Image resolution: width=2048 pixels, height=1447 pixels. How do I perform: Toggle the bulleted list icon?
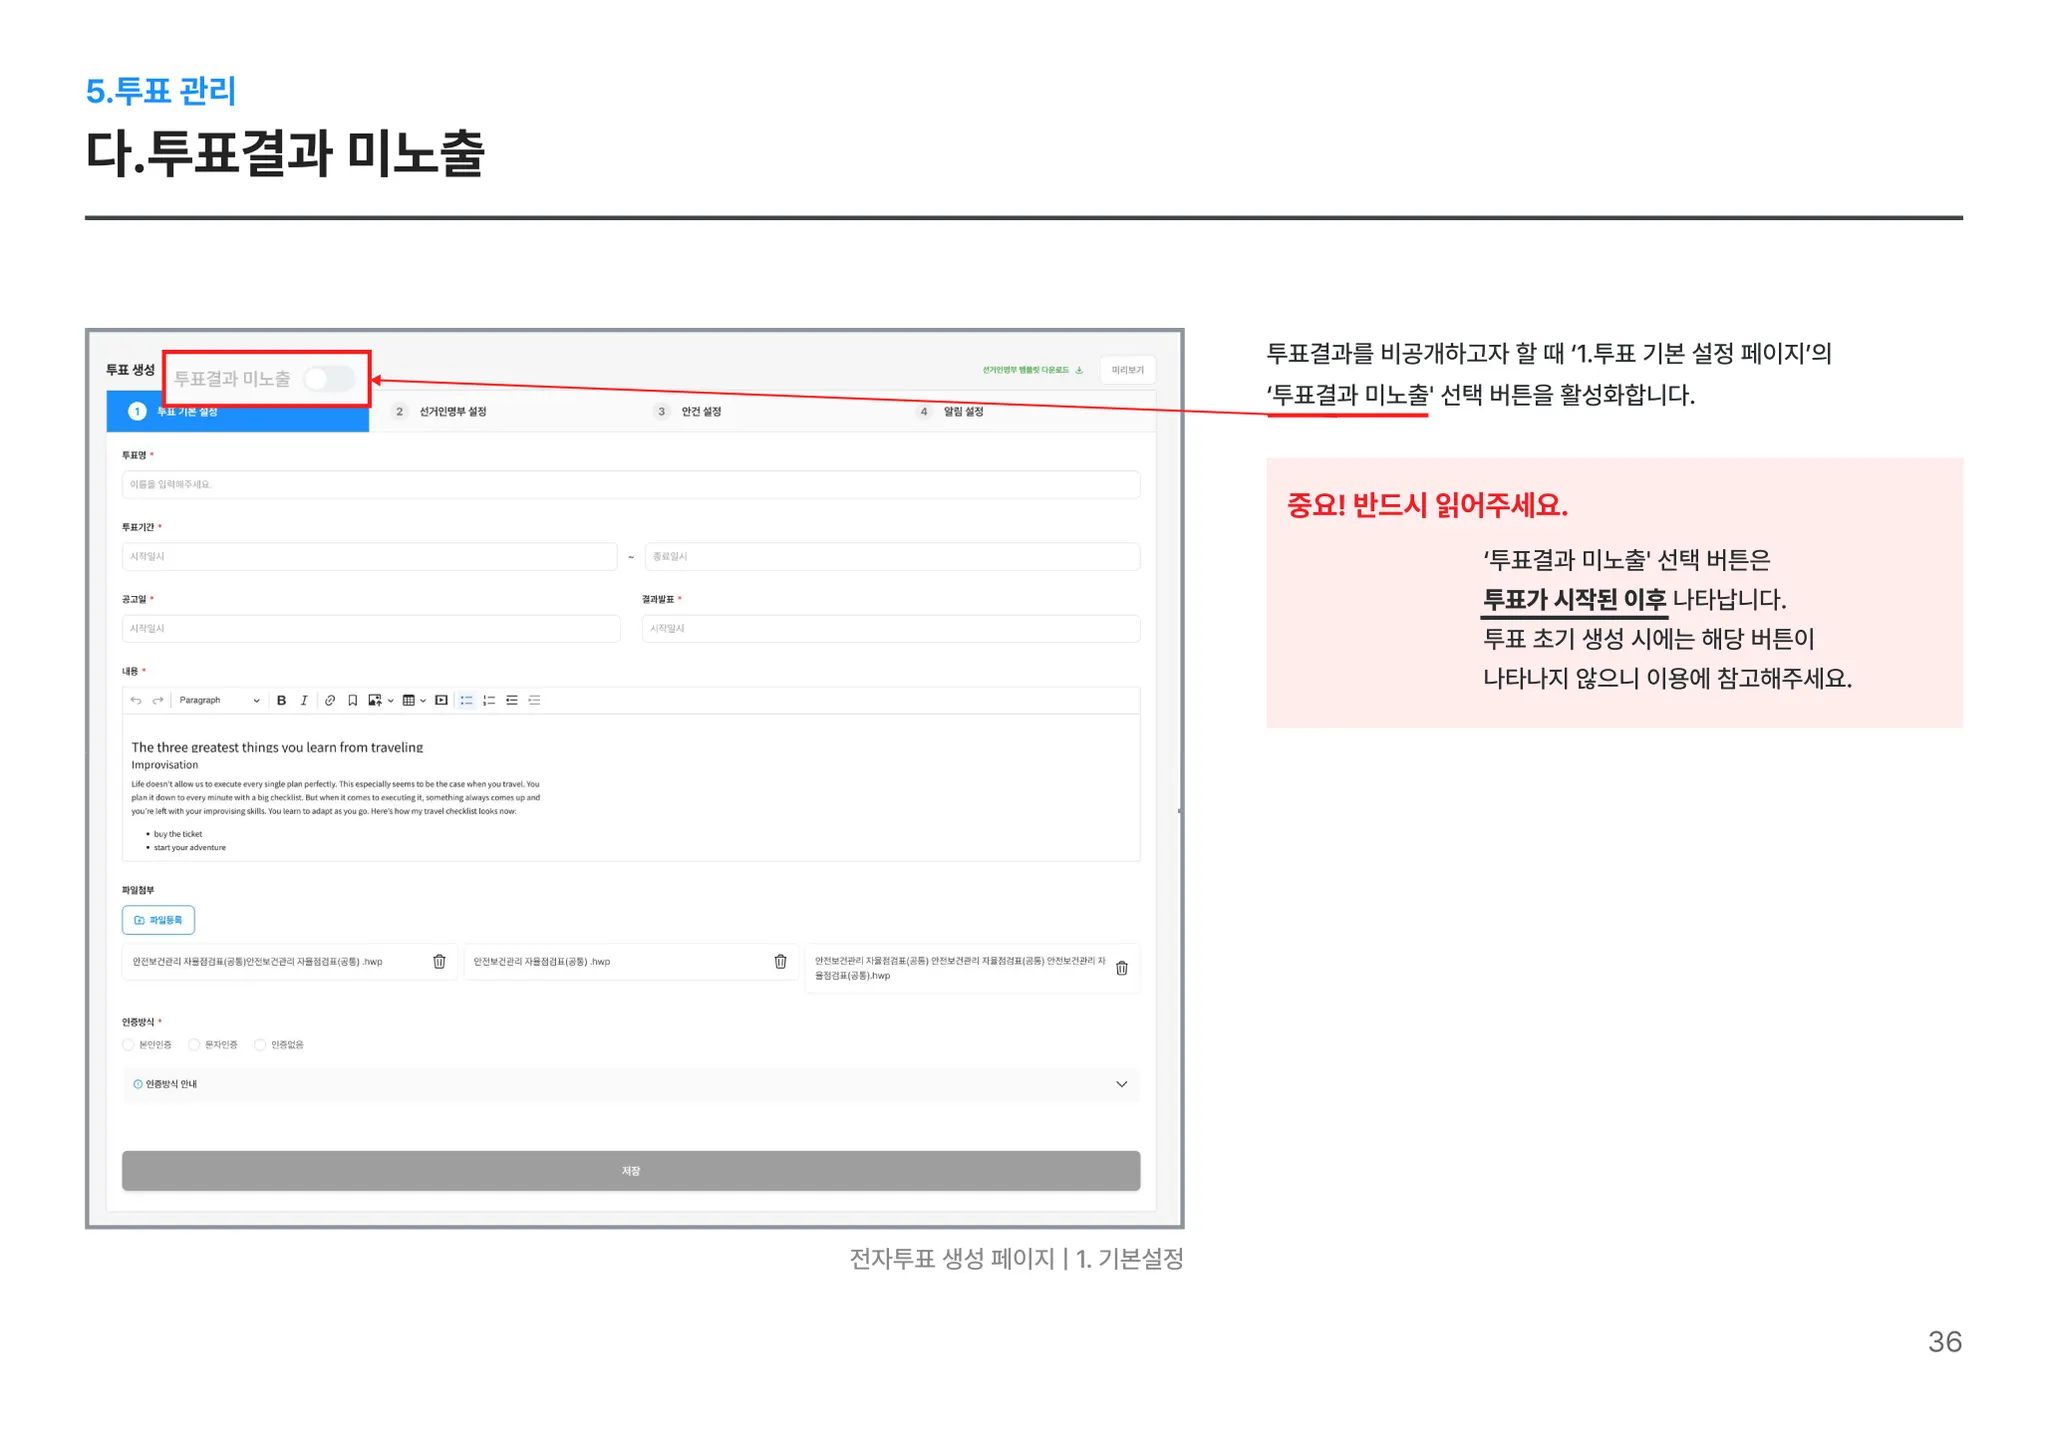[466, 701]
